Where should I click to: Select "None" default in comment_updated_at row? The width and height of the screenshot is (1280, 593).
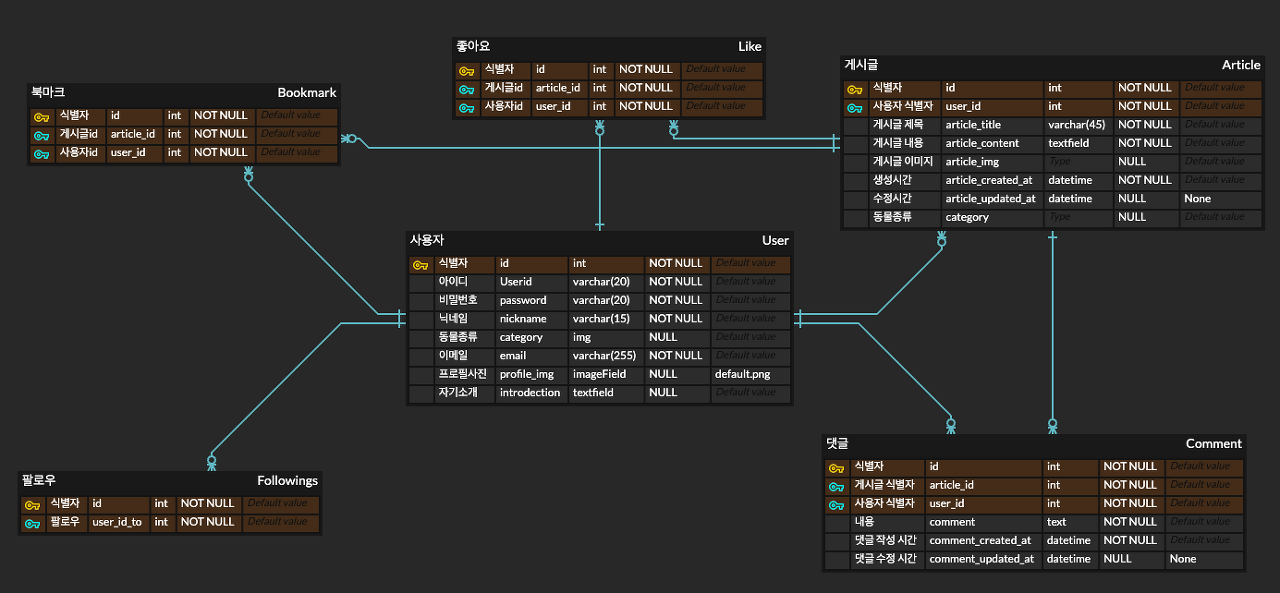(x=1183, y=560)
